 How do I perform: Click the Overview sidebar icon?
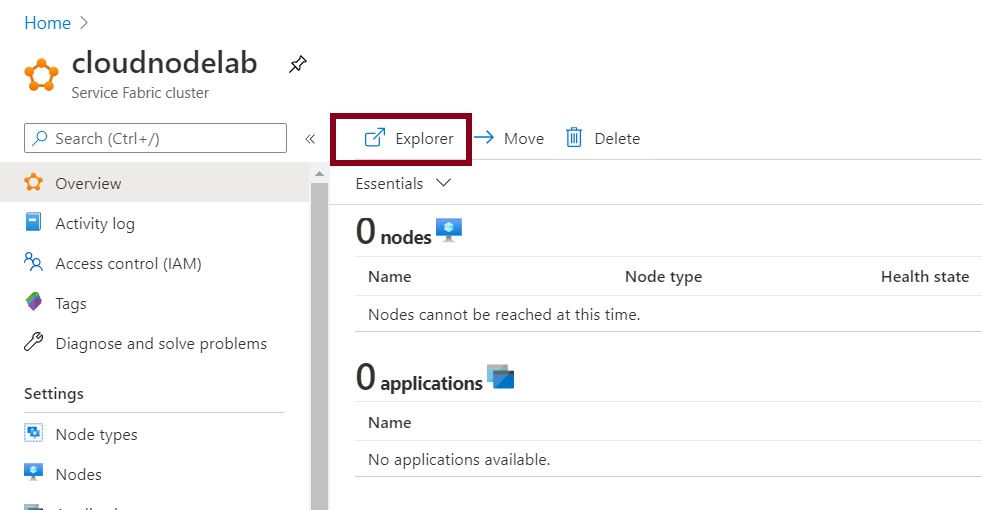tap(33, 182)
